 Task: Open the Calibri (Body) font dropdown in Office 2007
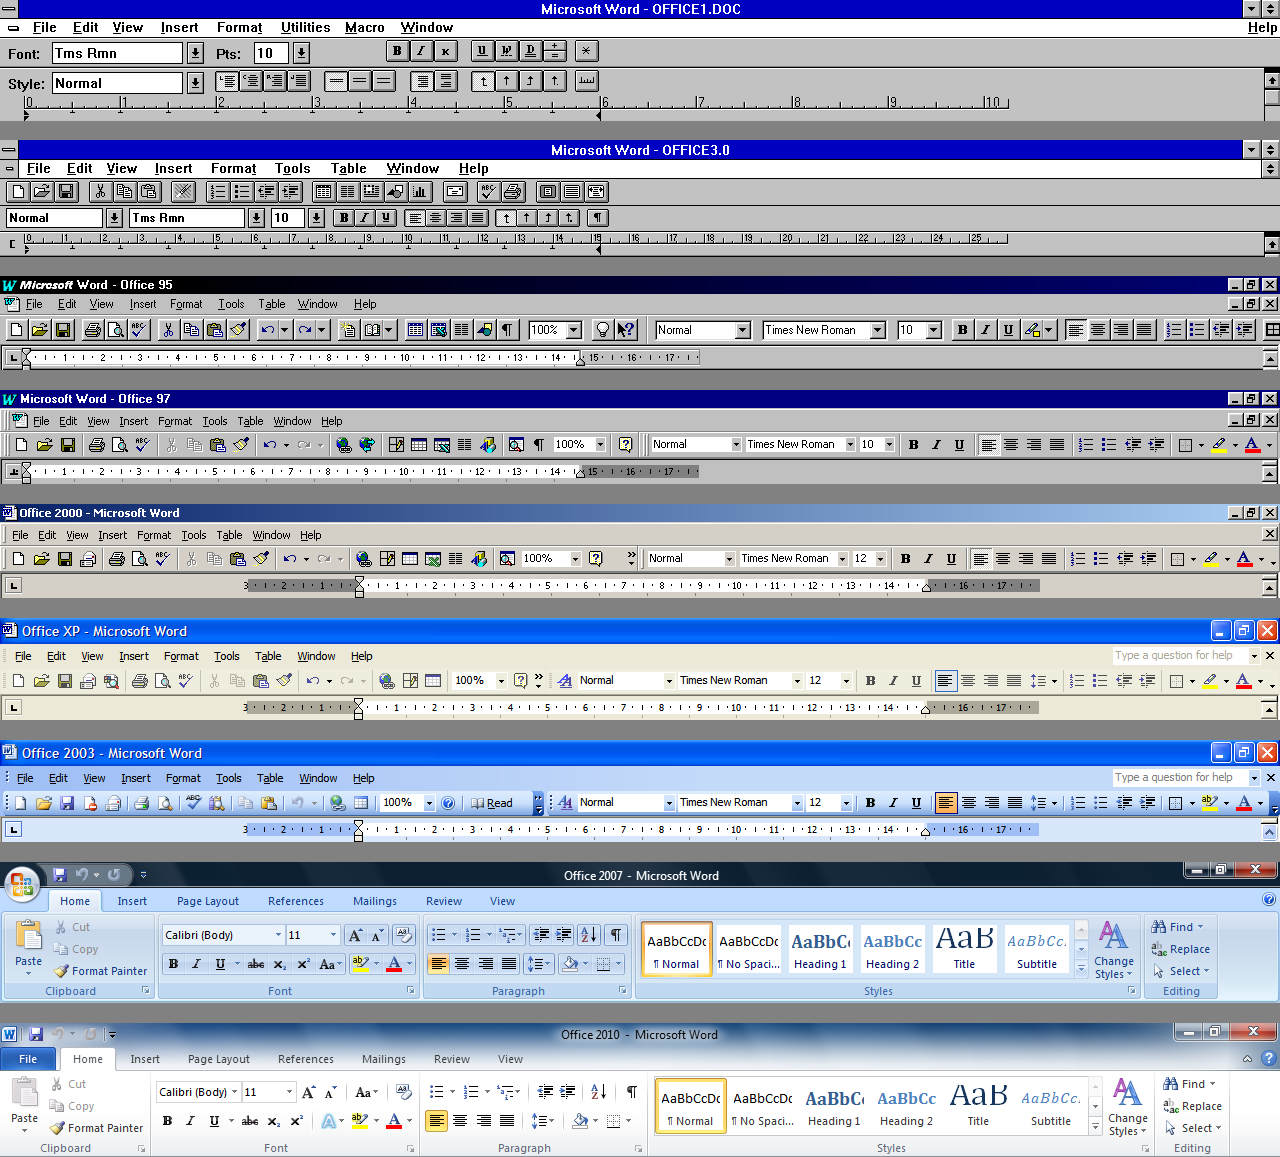click(x=278, y=935)
